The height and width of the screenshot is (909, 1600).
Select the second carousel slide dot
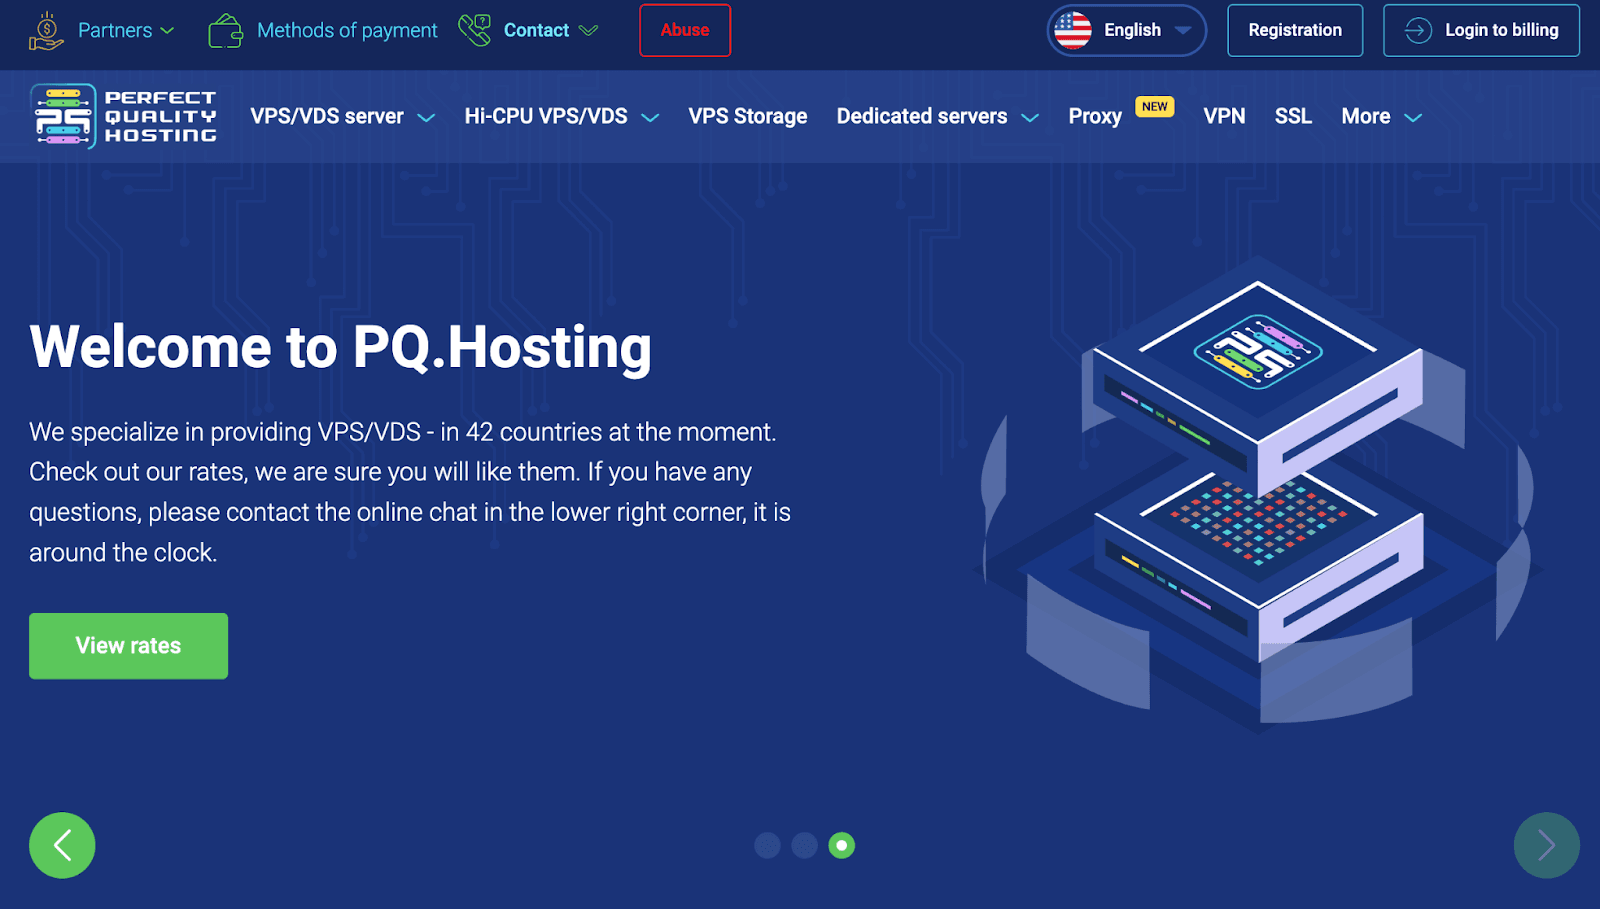pyautogui.click(x=804, y=846)
